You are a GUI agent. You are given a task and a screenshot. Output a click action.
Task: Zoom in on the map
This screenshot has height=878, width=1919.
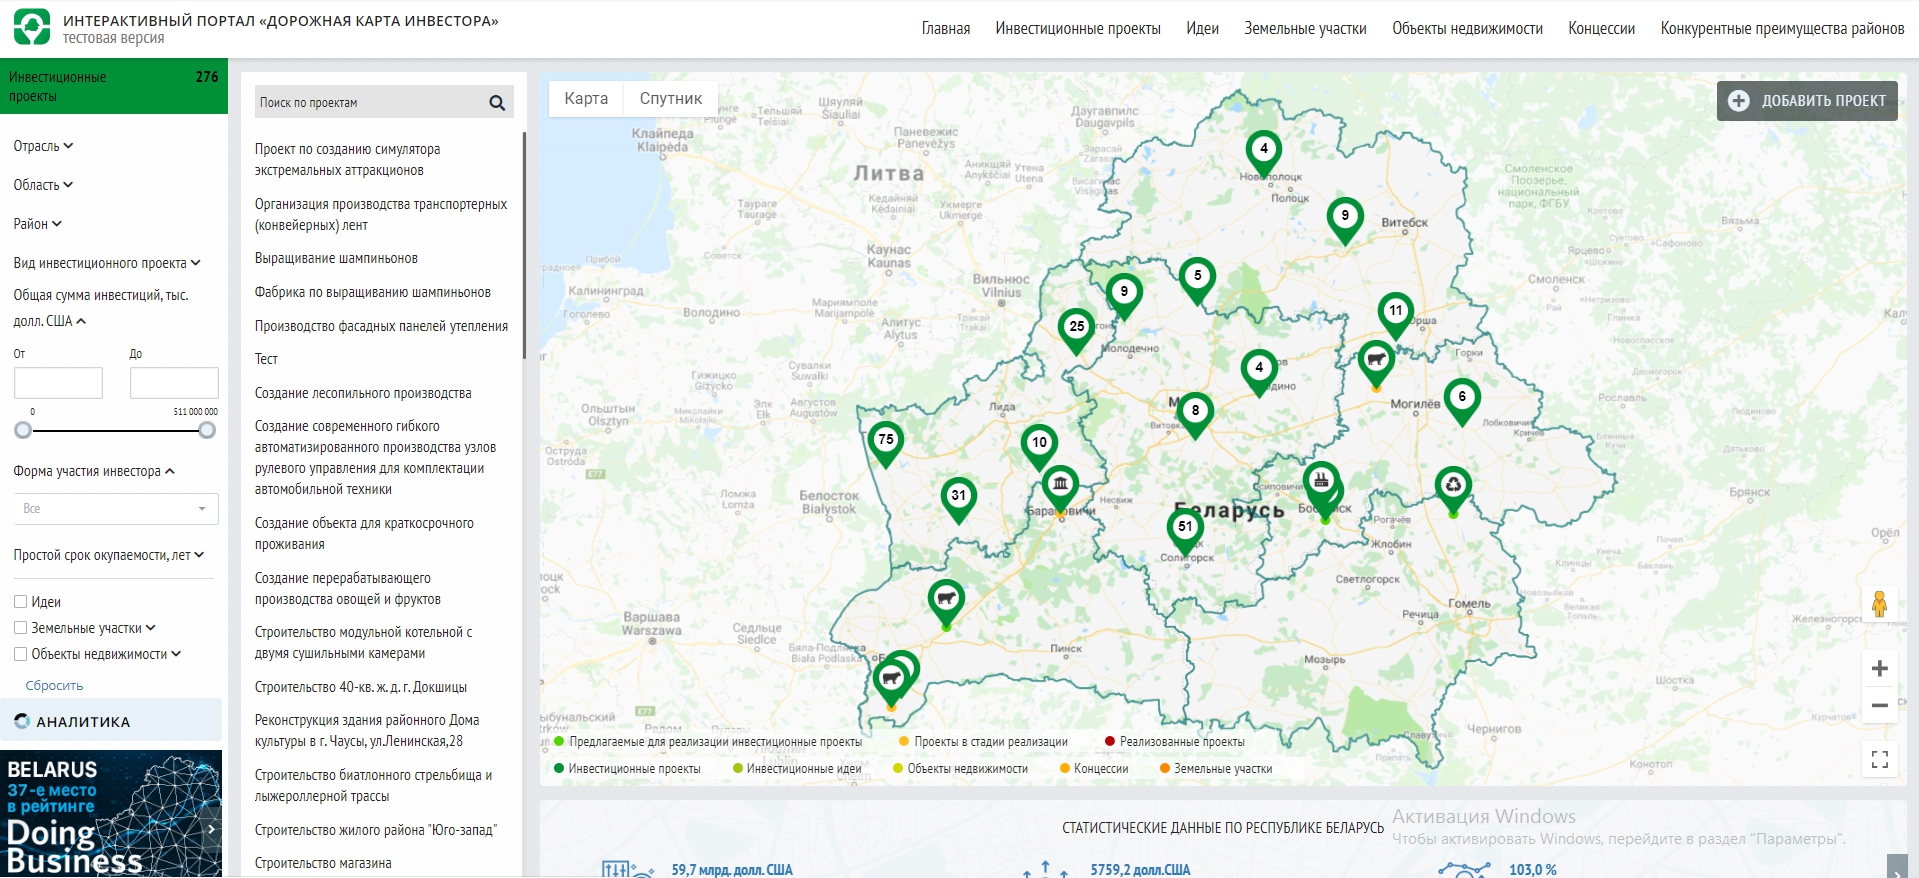pos(1879,668)
